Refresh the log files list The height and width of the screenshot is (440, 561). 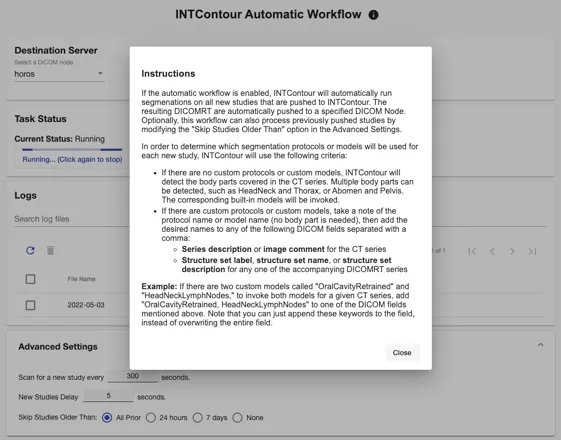click(x=30, y=250)
